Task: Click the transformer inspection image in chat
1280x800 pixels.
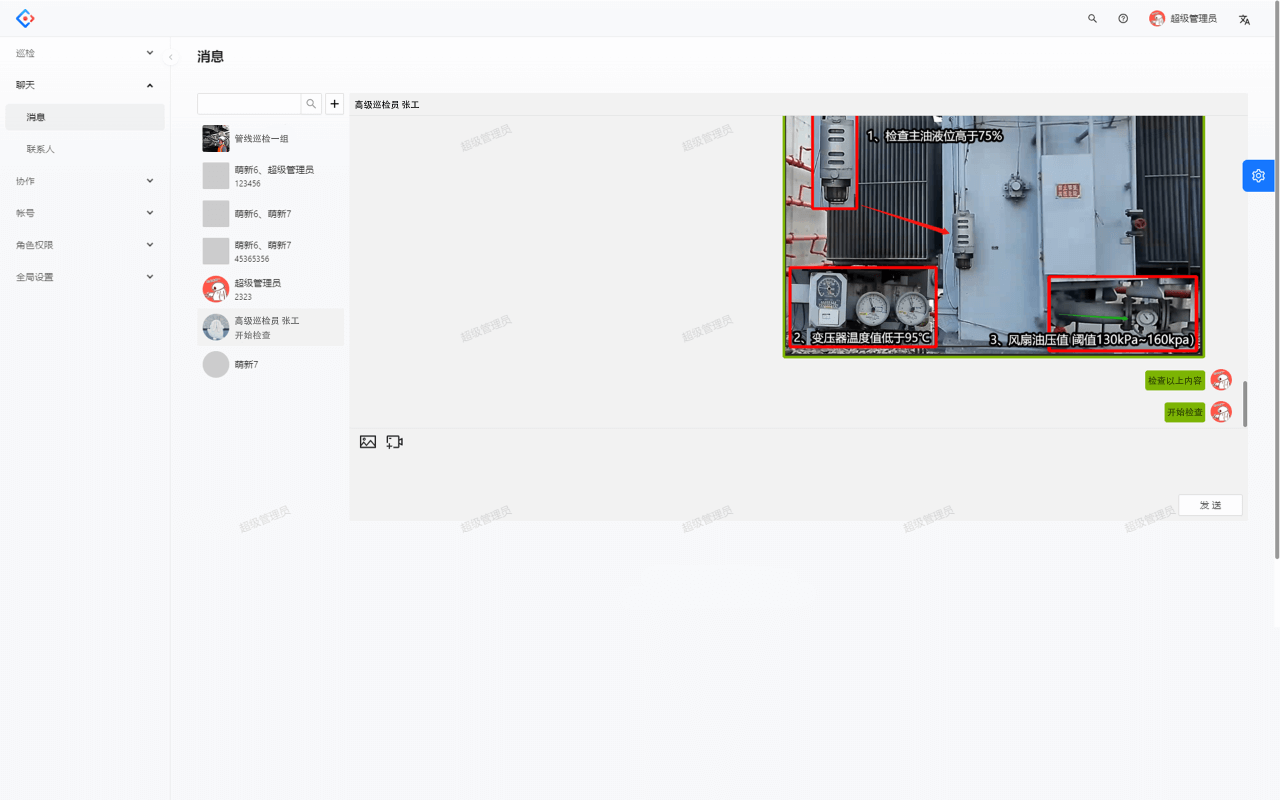Action: (993, 236)
